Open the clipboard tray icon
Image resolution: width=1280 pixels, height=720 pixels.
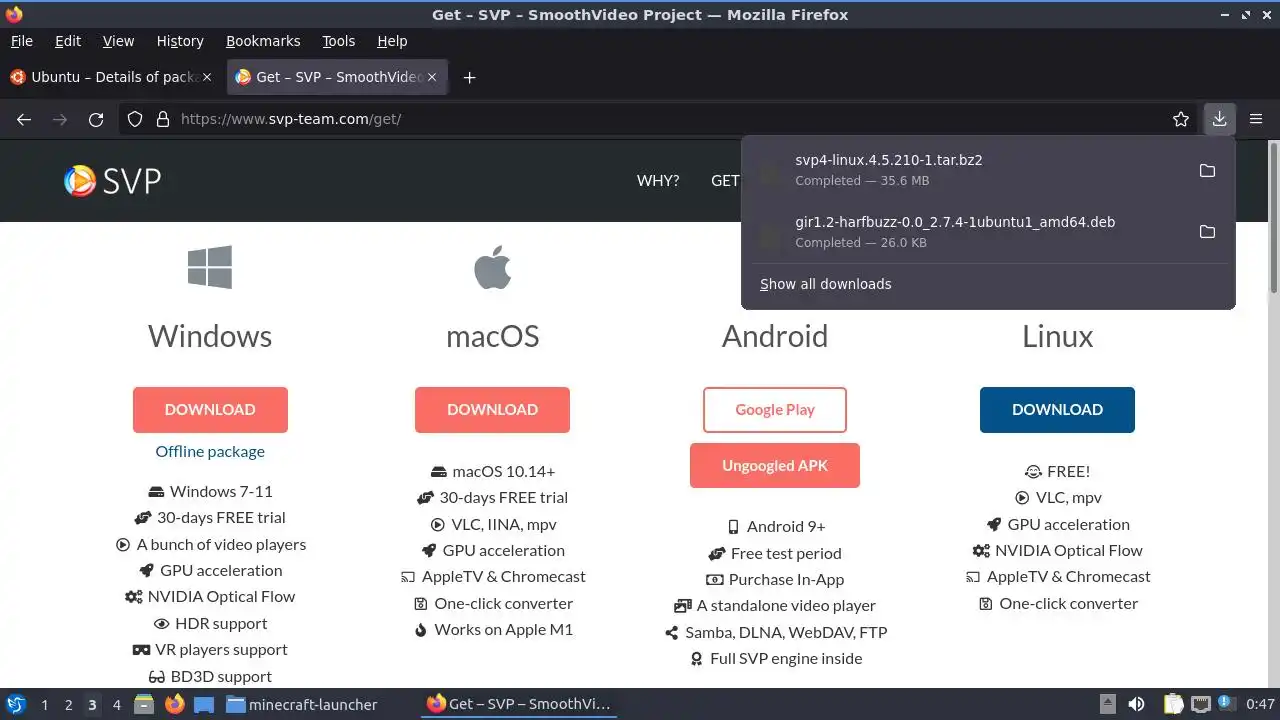1174,705
